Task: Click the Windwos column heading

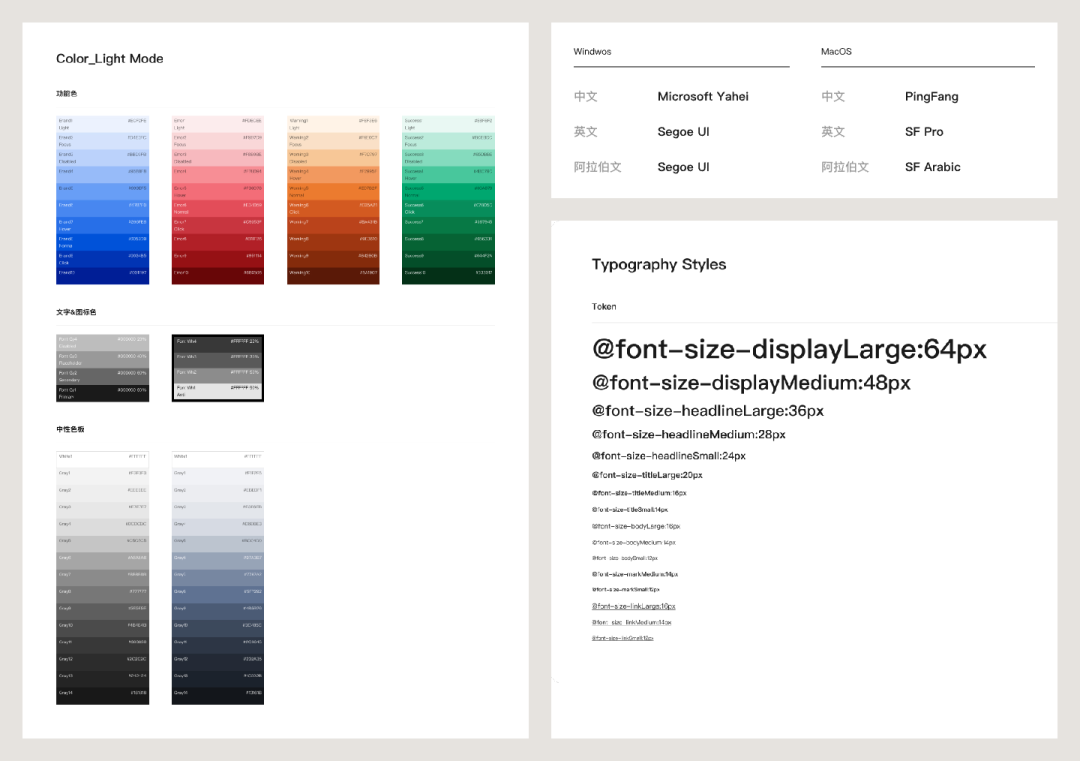Action: (x=592, y=52)
